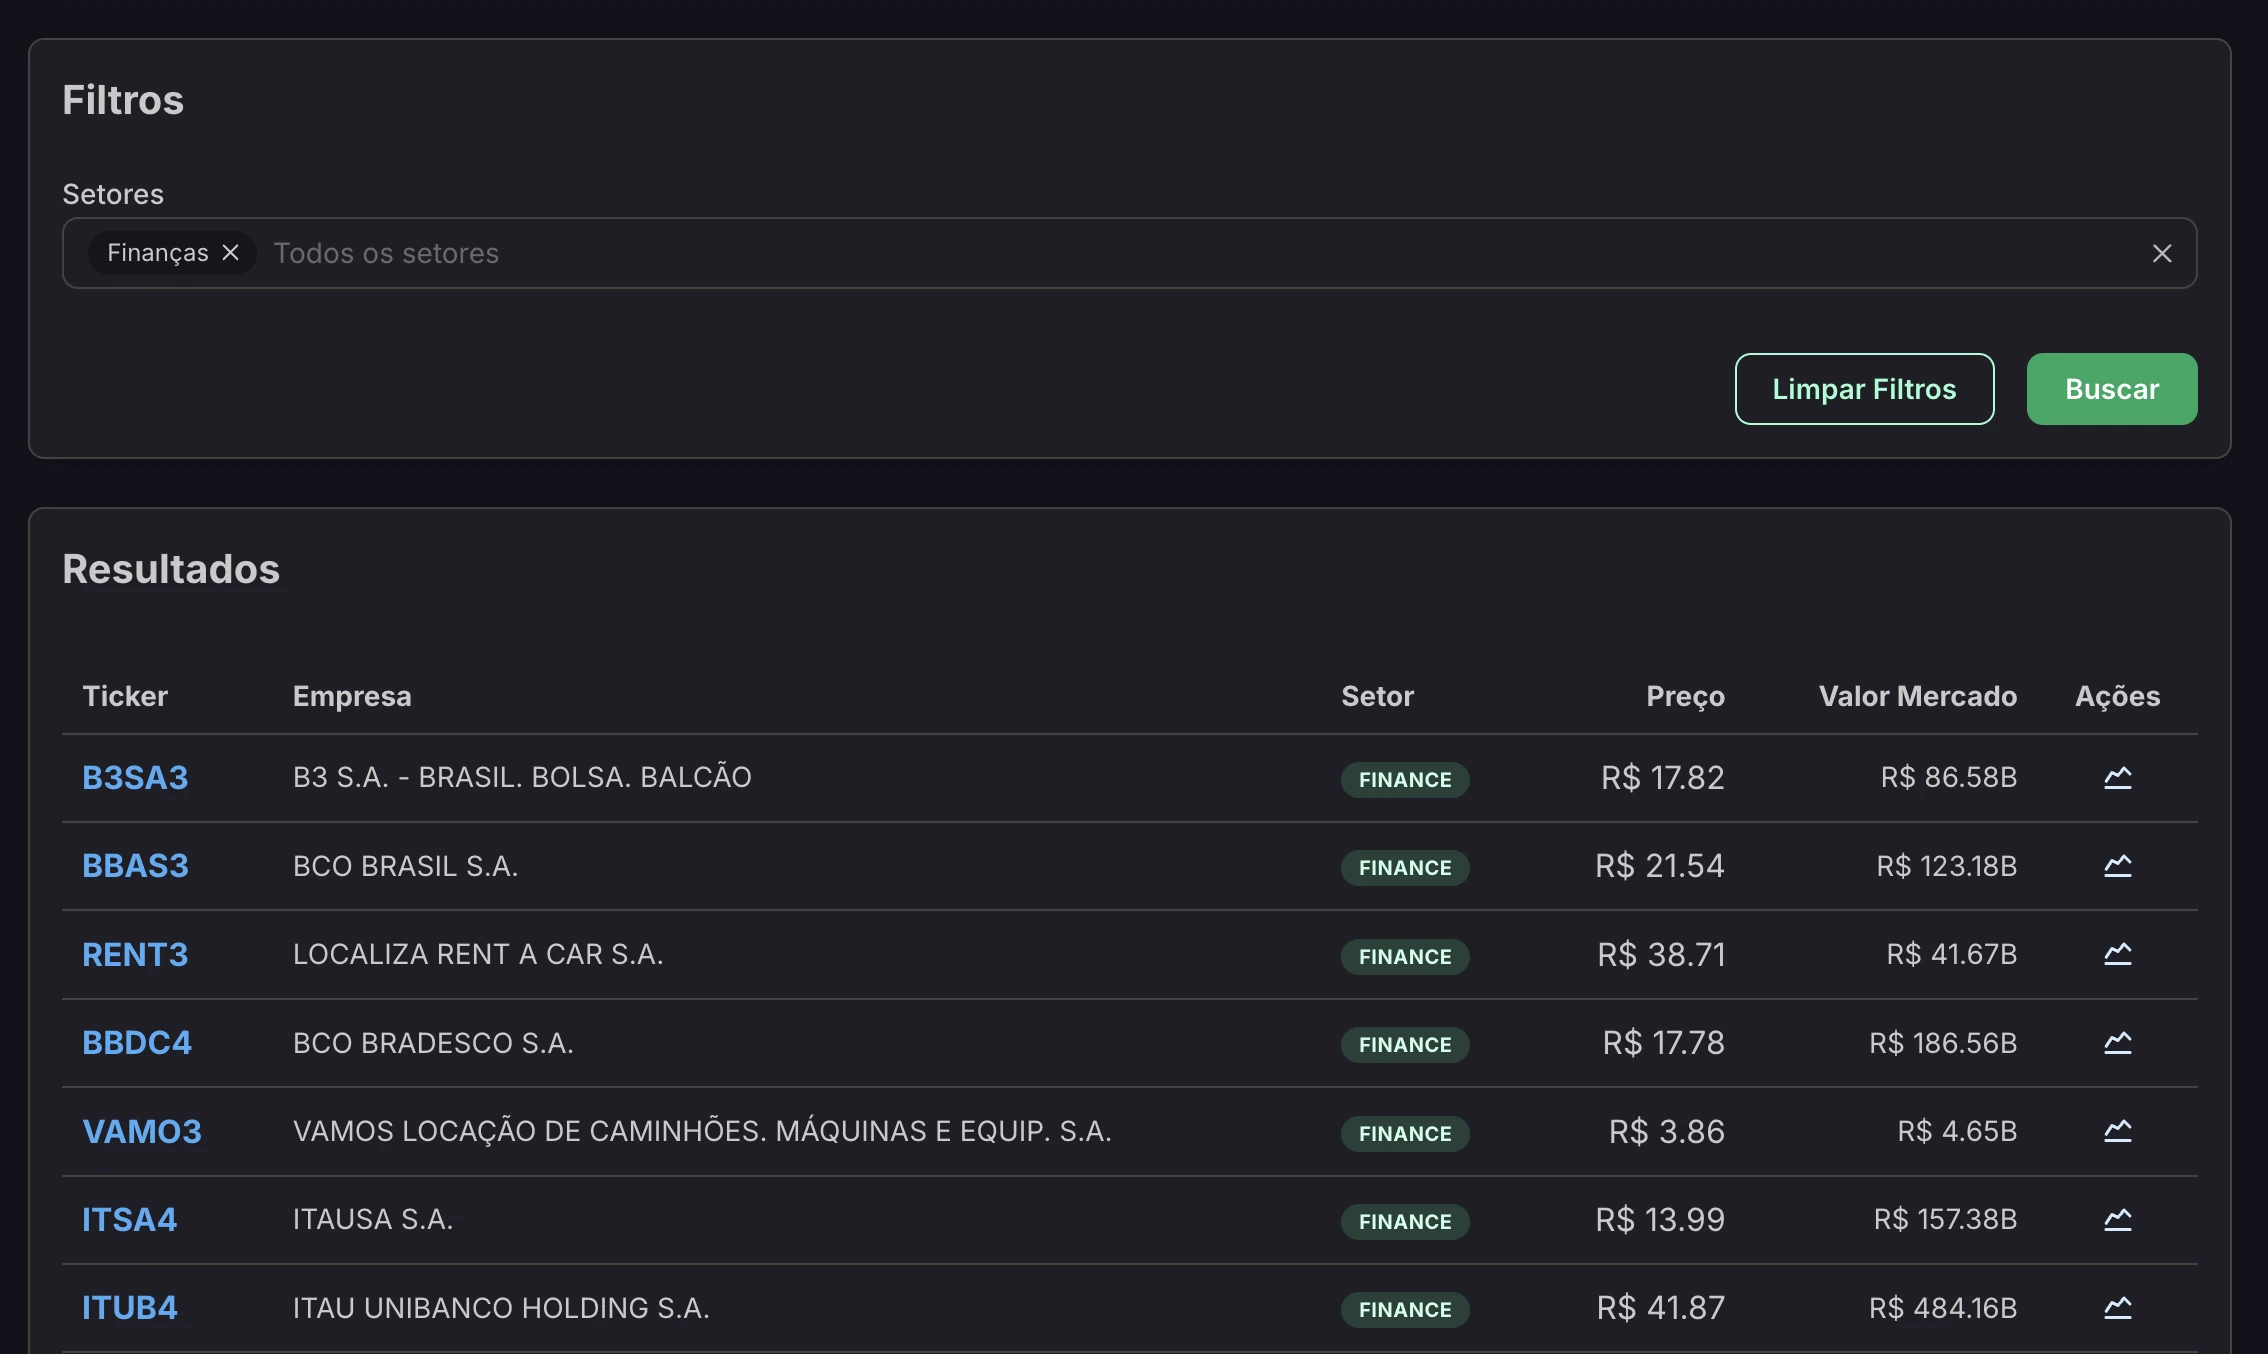Click price R$ 17.82
The width and height of the screenshot is (2268, 1354).
click(1662, 777)
